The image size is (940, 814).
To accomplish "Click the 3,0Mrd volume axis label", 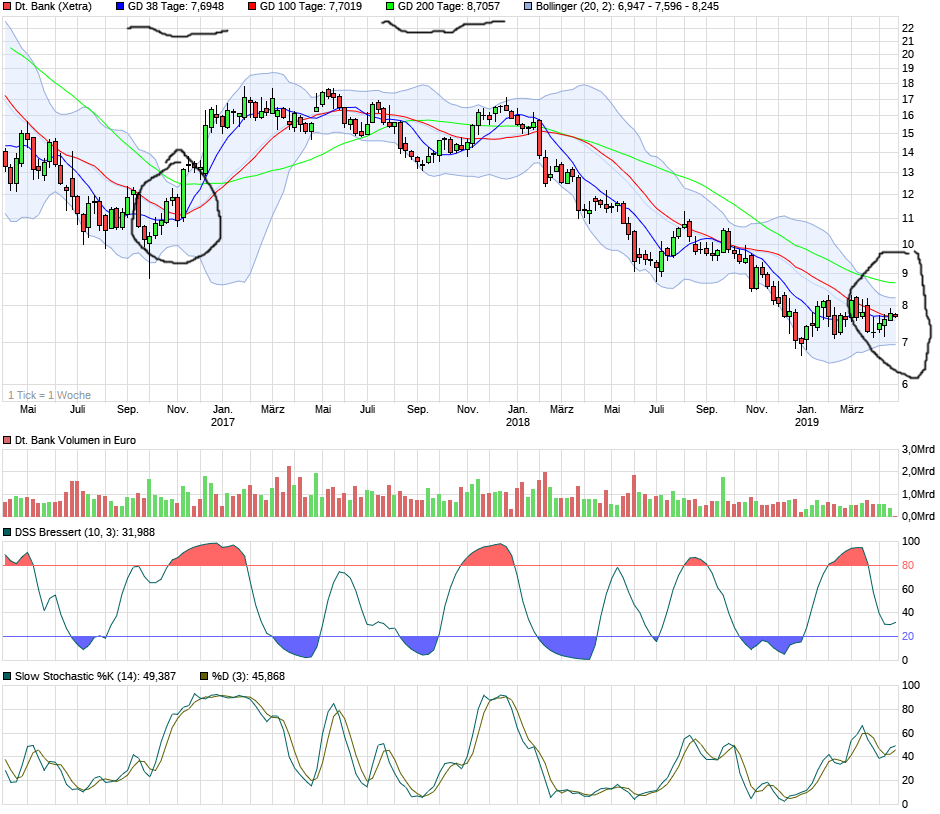I will coord(918,450).
